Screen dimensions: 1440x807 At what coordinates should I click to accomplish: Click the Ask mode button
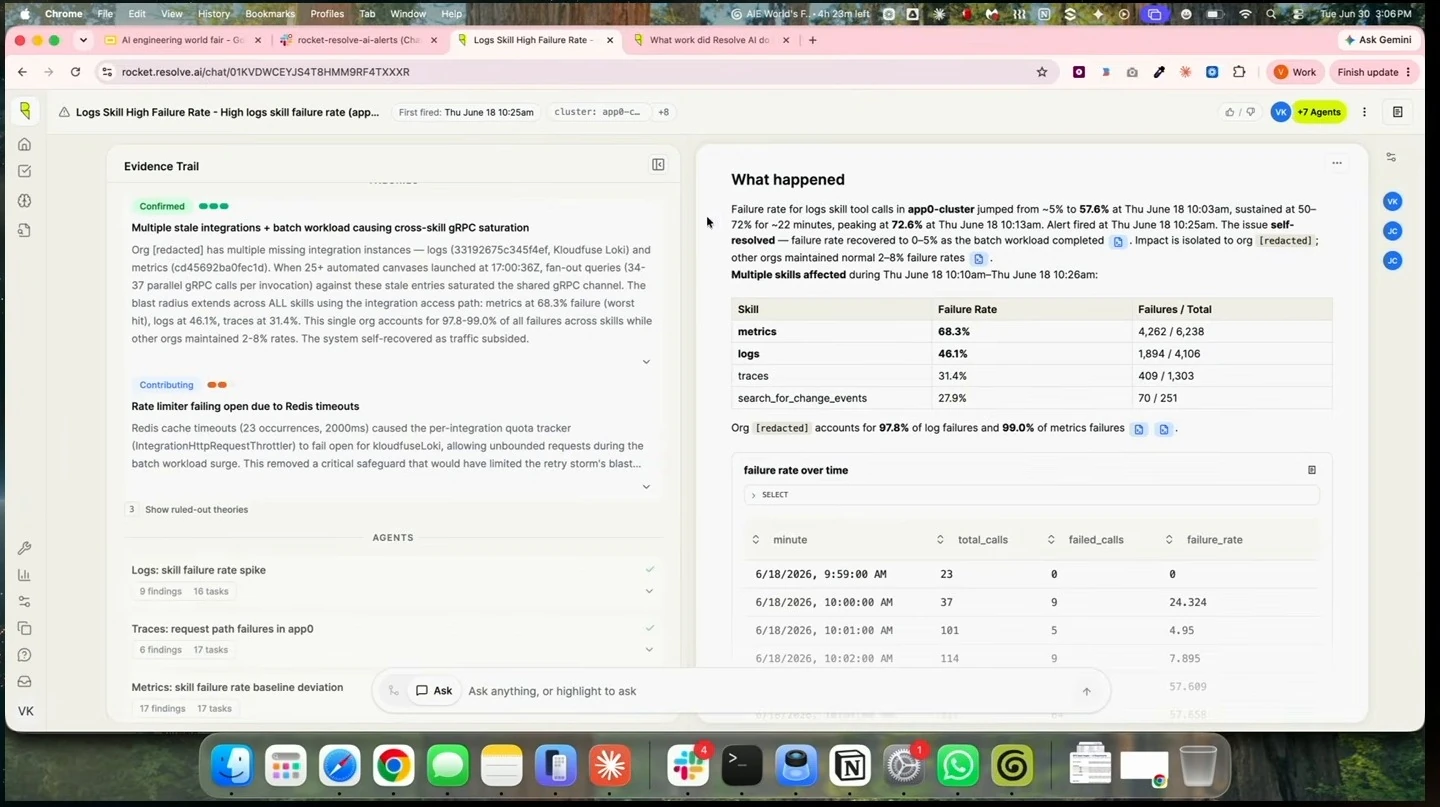pyautogui.click(x=434, y=691)
